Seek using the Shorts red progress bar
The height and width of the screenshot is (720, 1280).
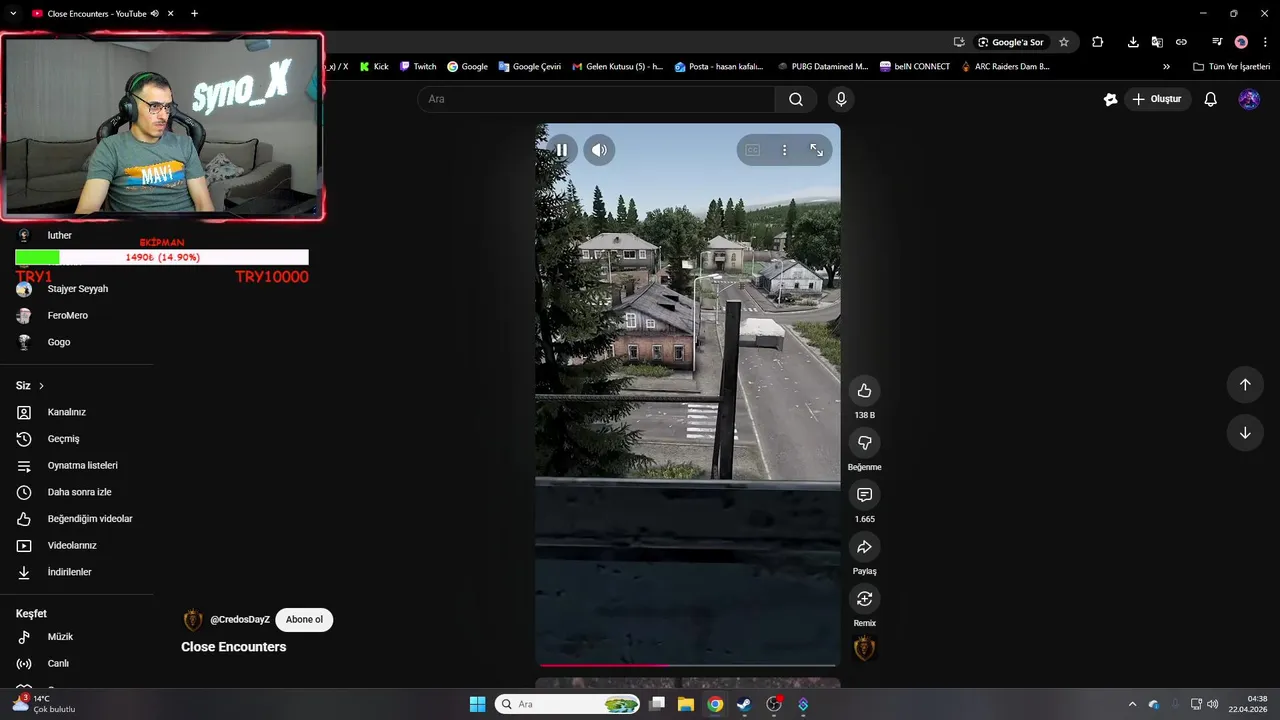(688, 664)
